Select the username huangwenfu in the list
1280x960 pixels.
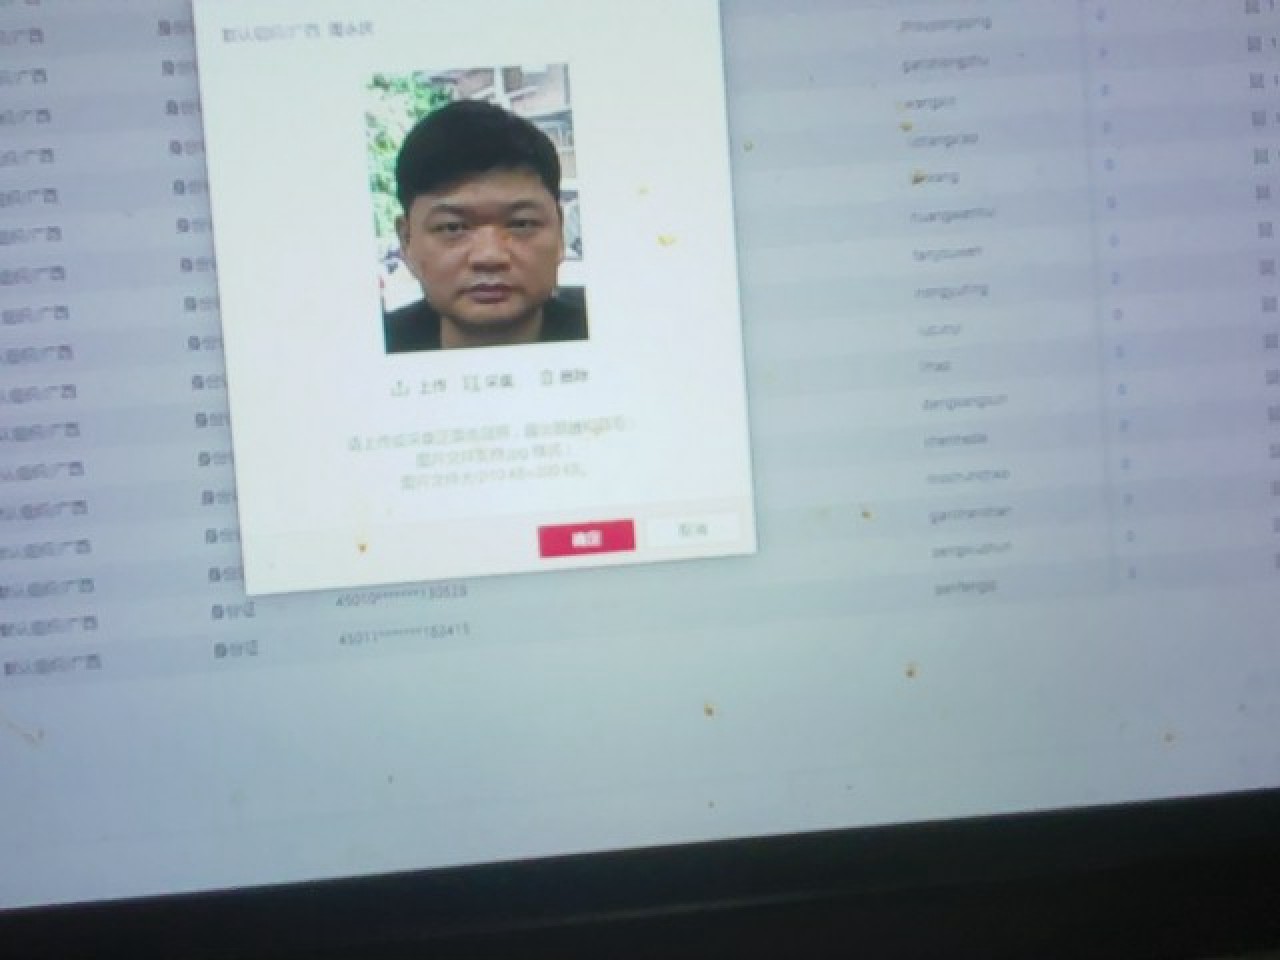[x=952, y=213]
